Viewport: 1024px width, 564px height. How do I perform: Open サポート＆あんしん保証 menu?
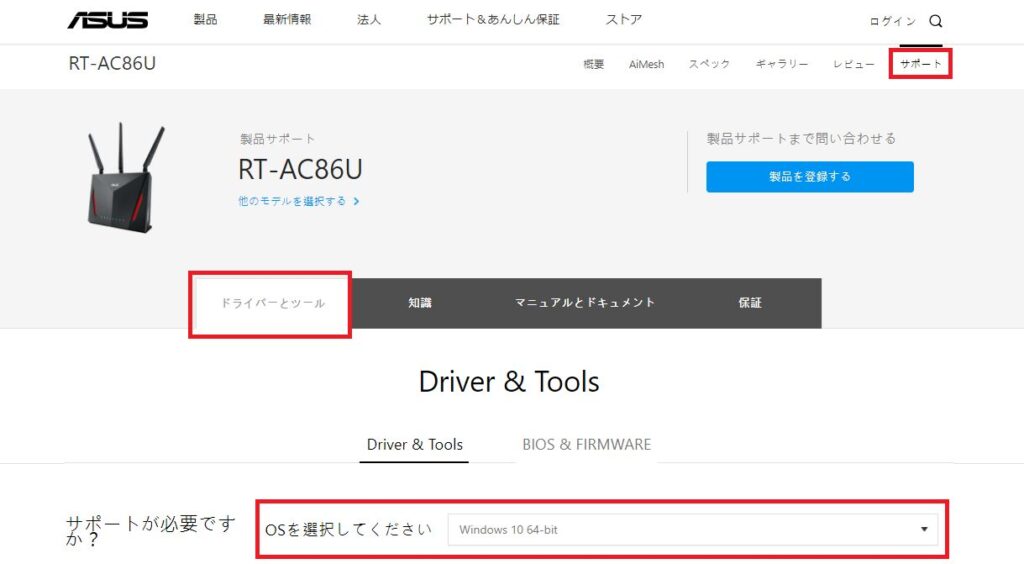pos(493,20)
